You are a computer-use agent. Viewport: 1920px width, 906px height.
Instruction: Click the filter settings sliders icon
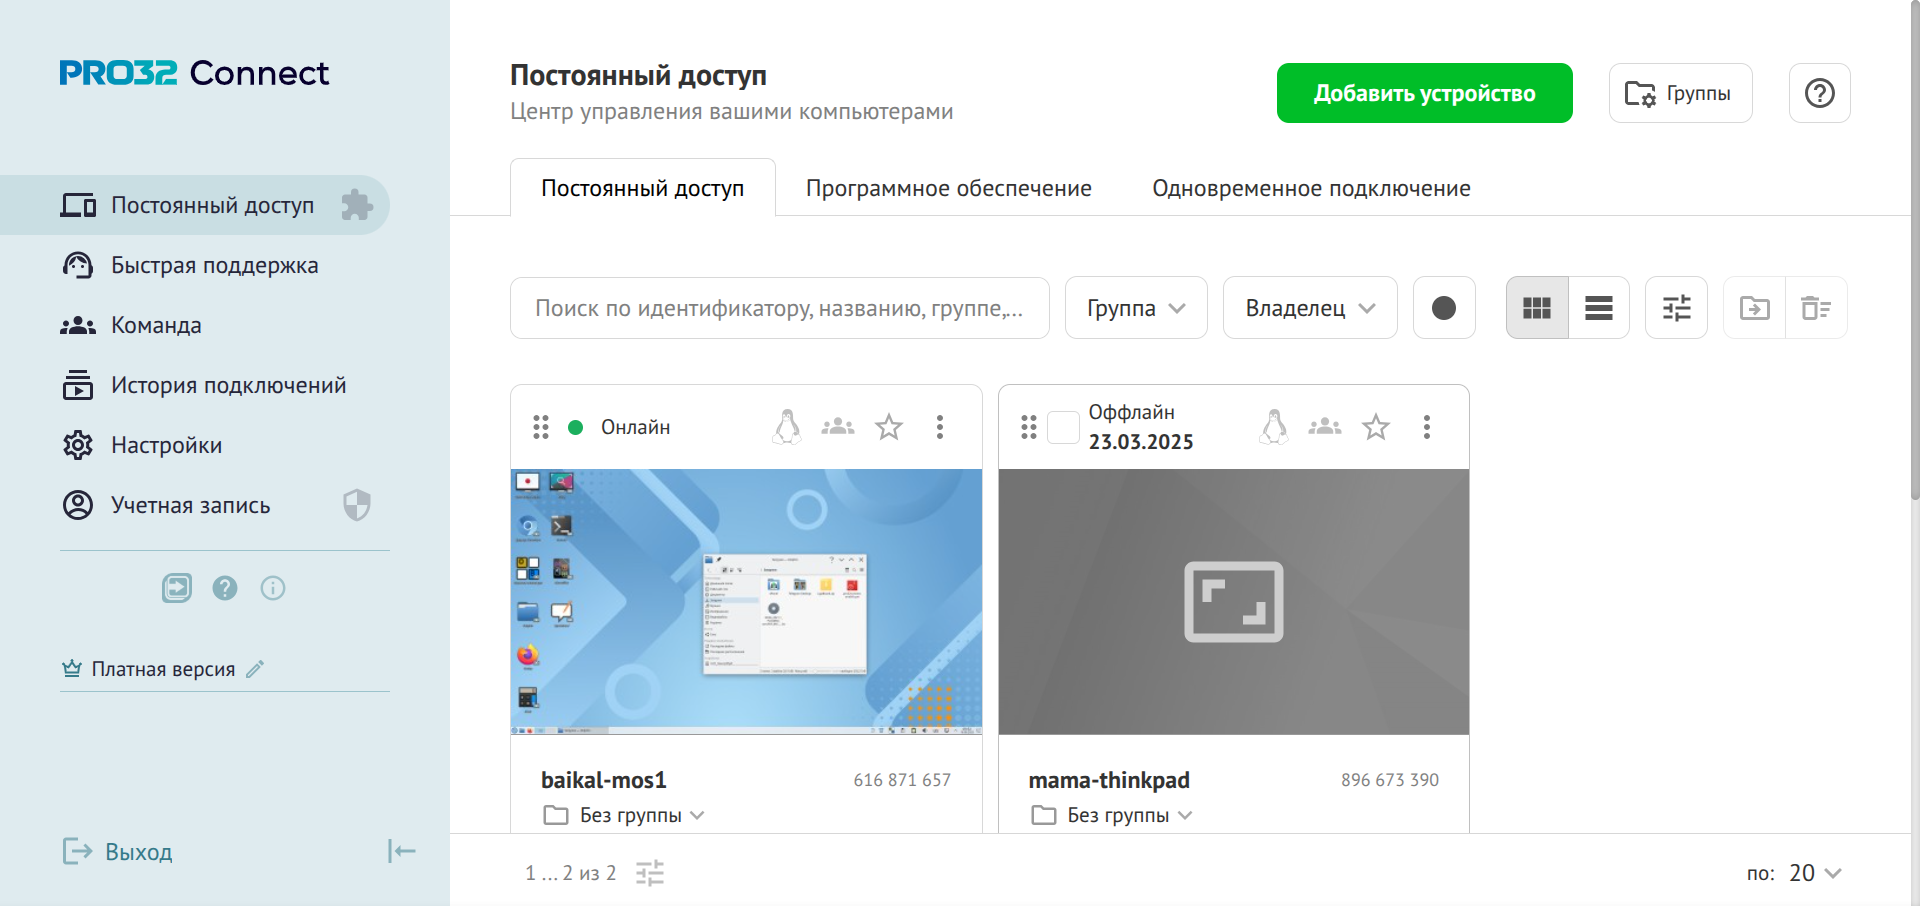[1676, 308]
